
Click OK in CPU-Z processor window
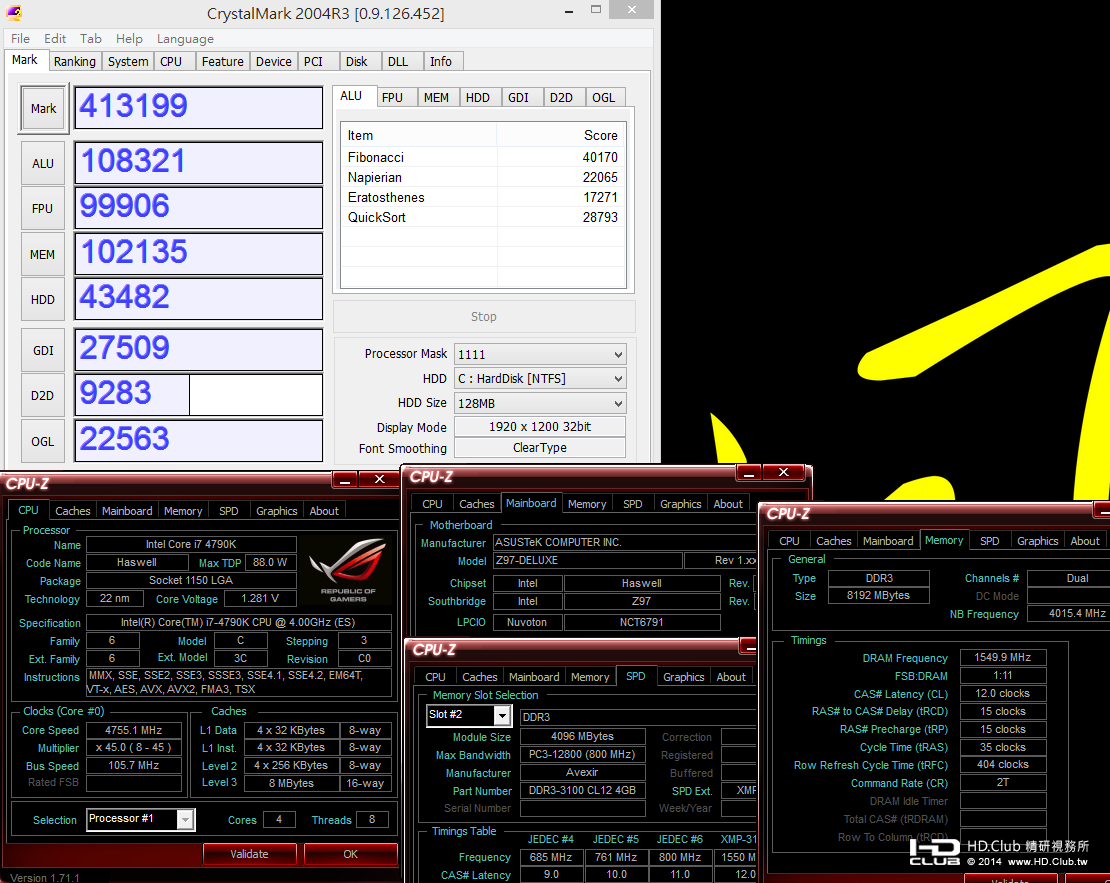350,854
